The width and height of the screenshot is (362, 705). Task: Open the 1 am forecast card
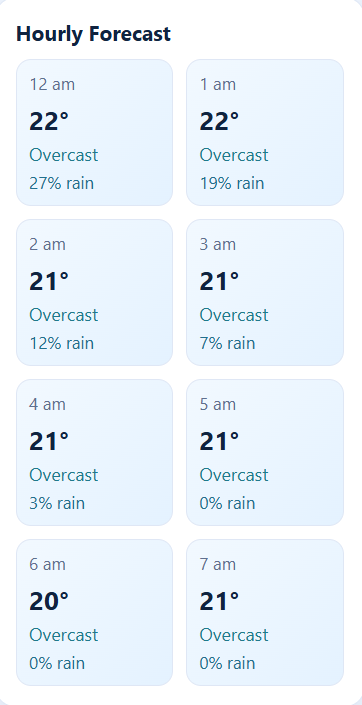(265, 132)
